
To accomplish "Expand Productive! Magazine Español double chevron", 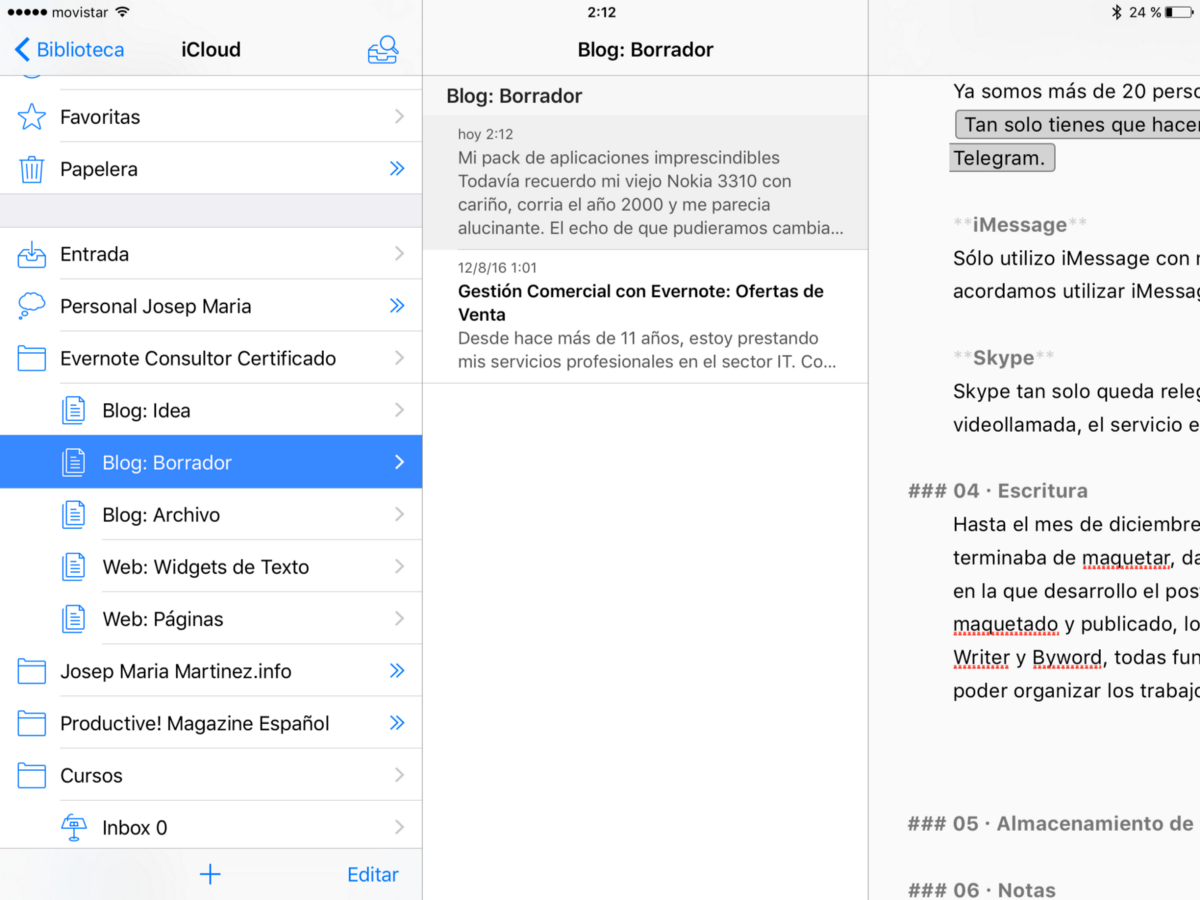I will pyautogui.click(x=397, y=723).
